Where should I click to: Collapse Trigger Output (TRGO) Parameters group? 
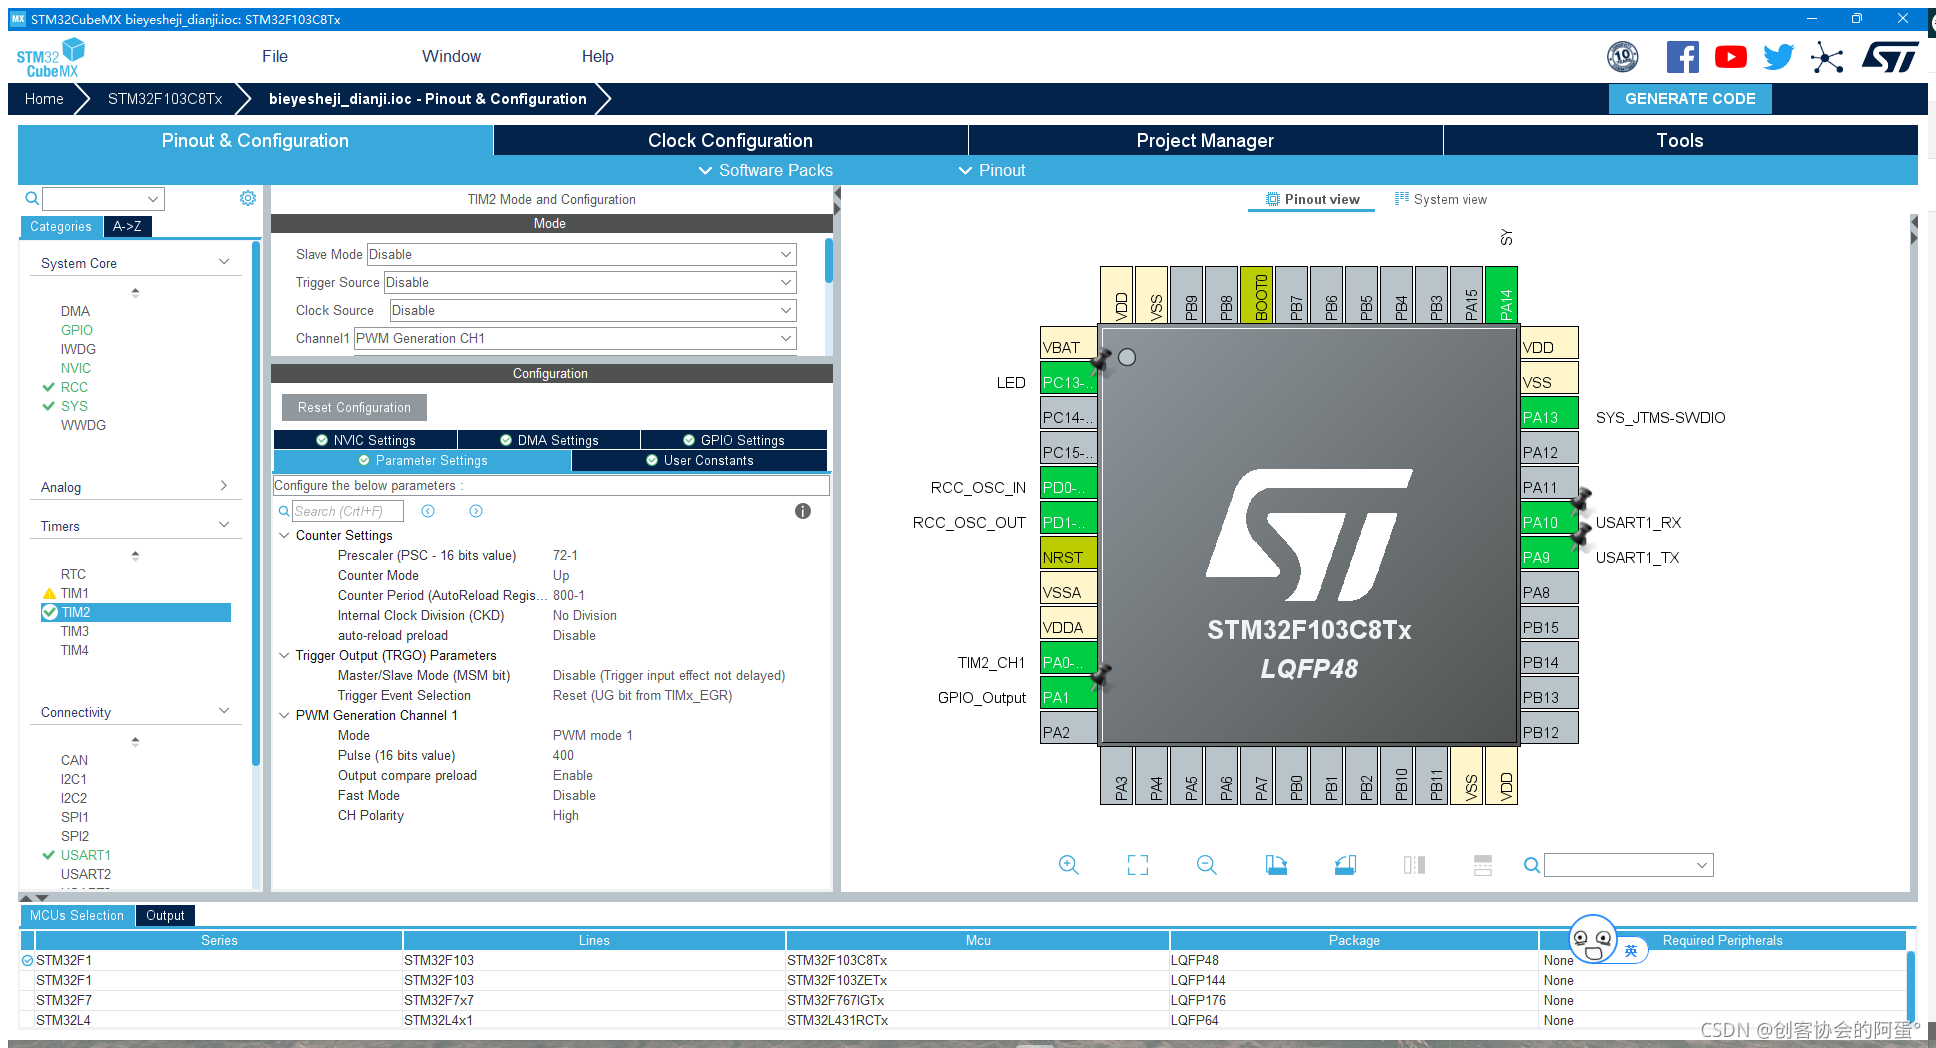[284, 655]
